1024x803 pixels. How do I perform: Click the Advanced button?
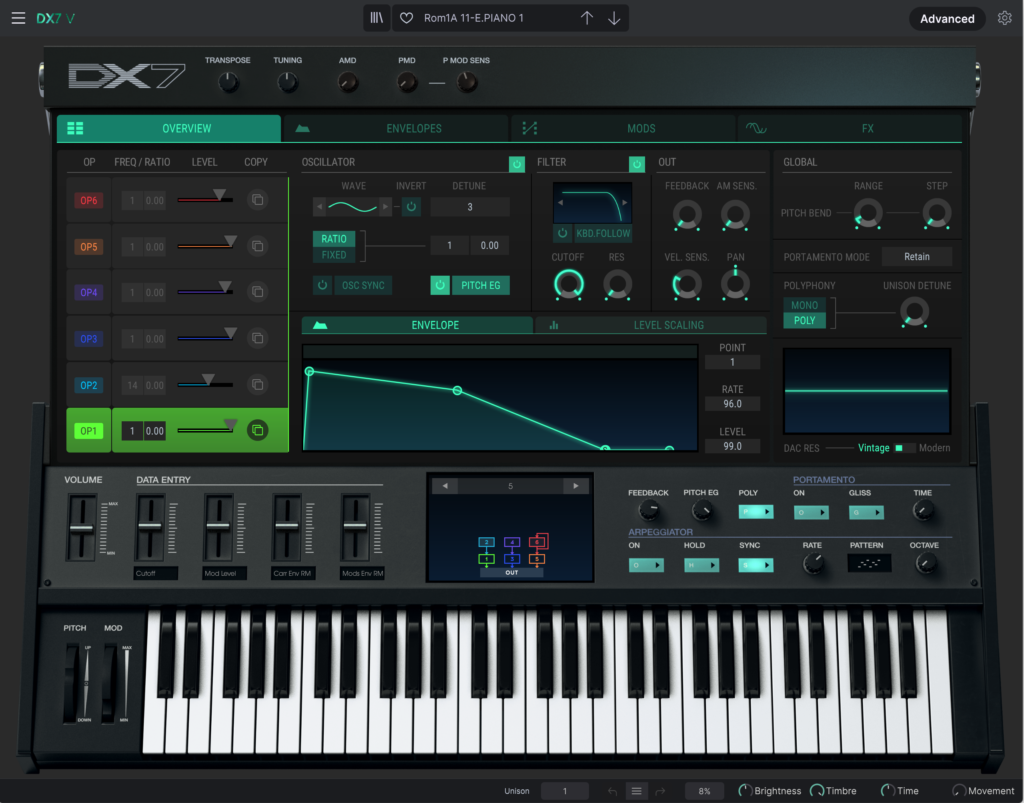pyautogui.click(x=946, y=18)
